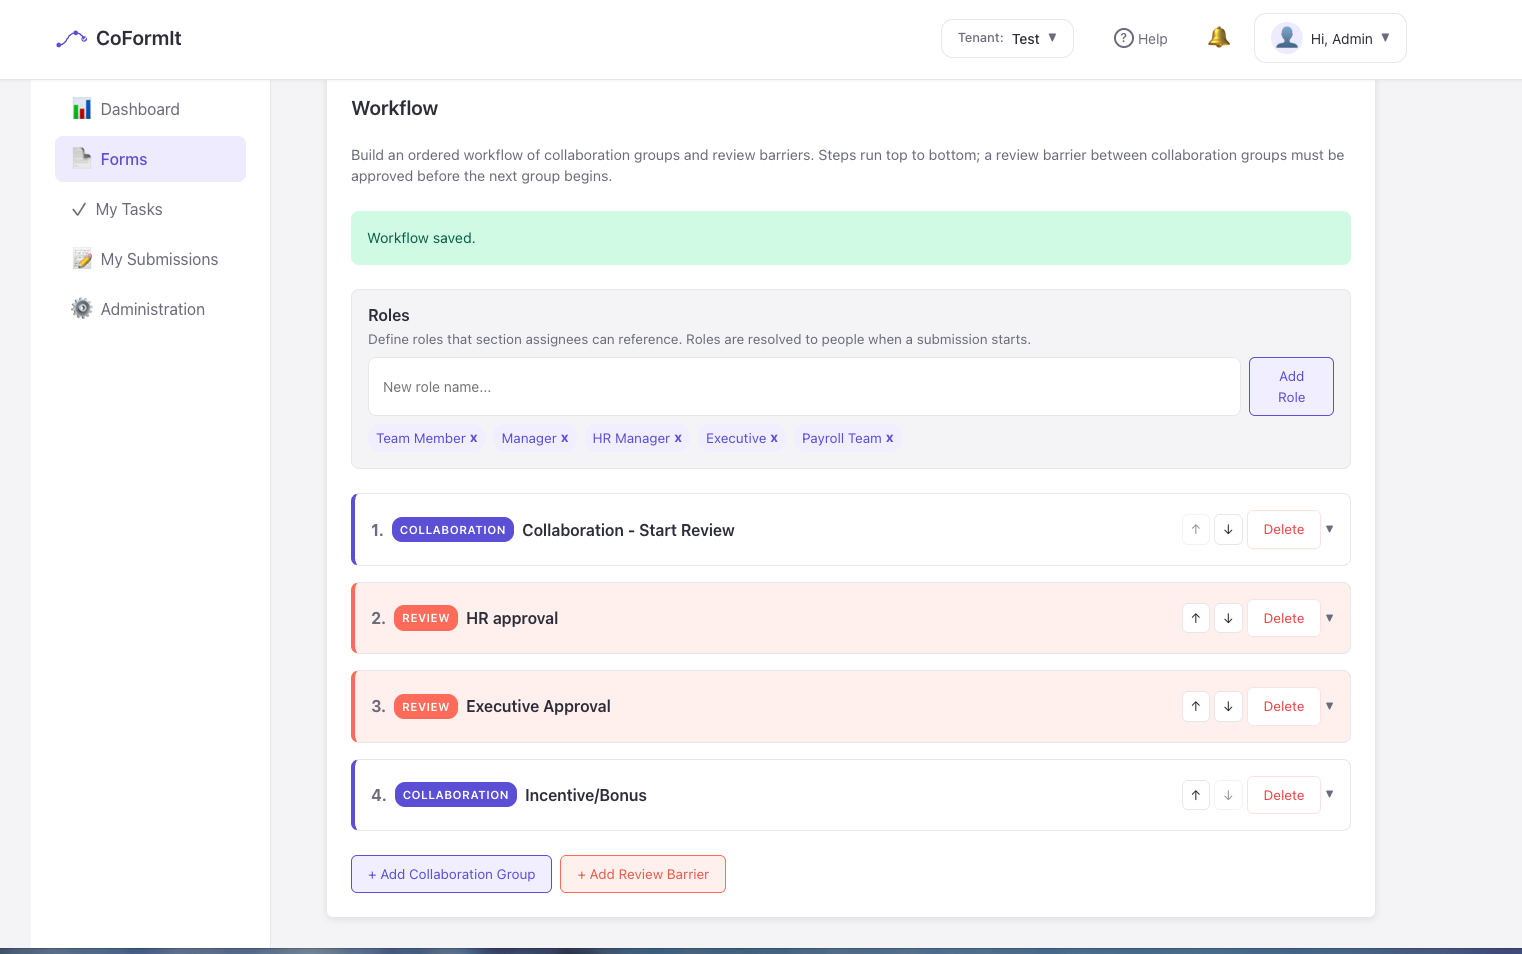The image size is (1522, 954).
Task: Expand the Executive Approval step
Action: coord(1330,706)
